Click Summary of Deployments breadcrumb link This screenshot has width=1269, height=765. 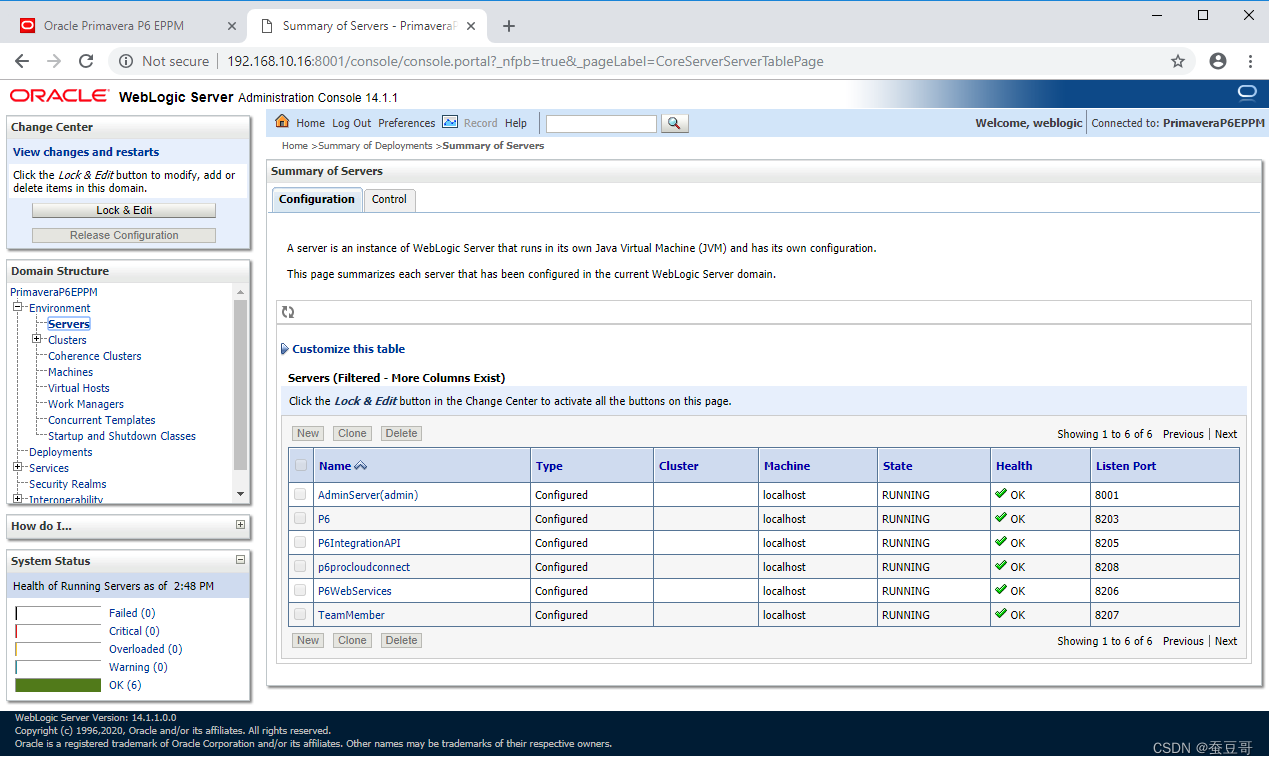coord(375,146)
